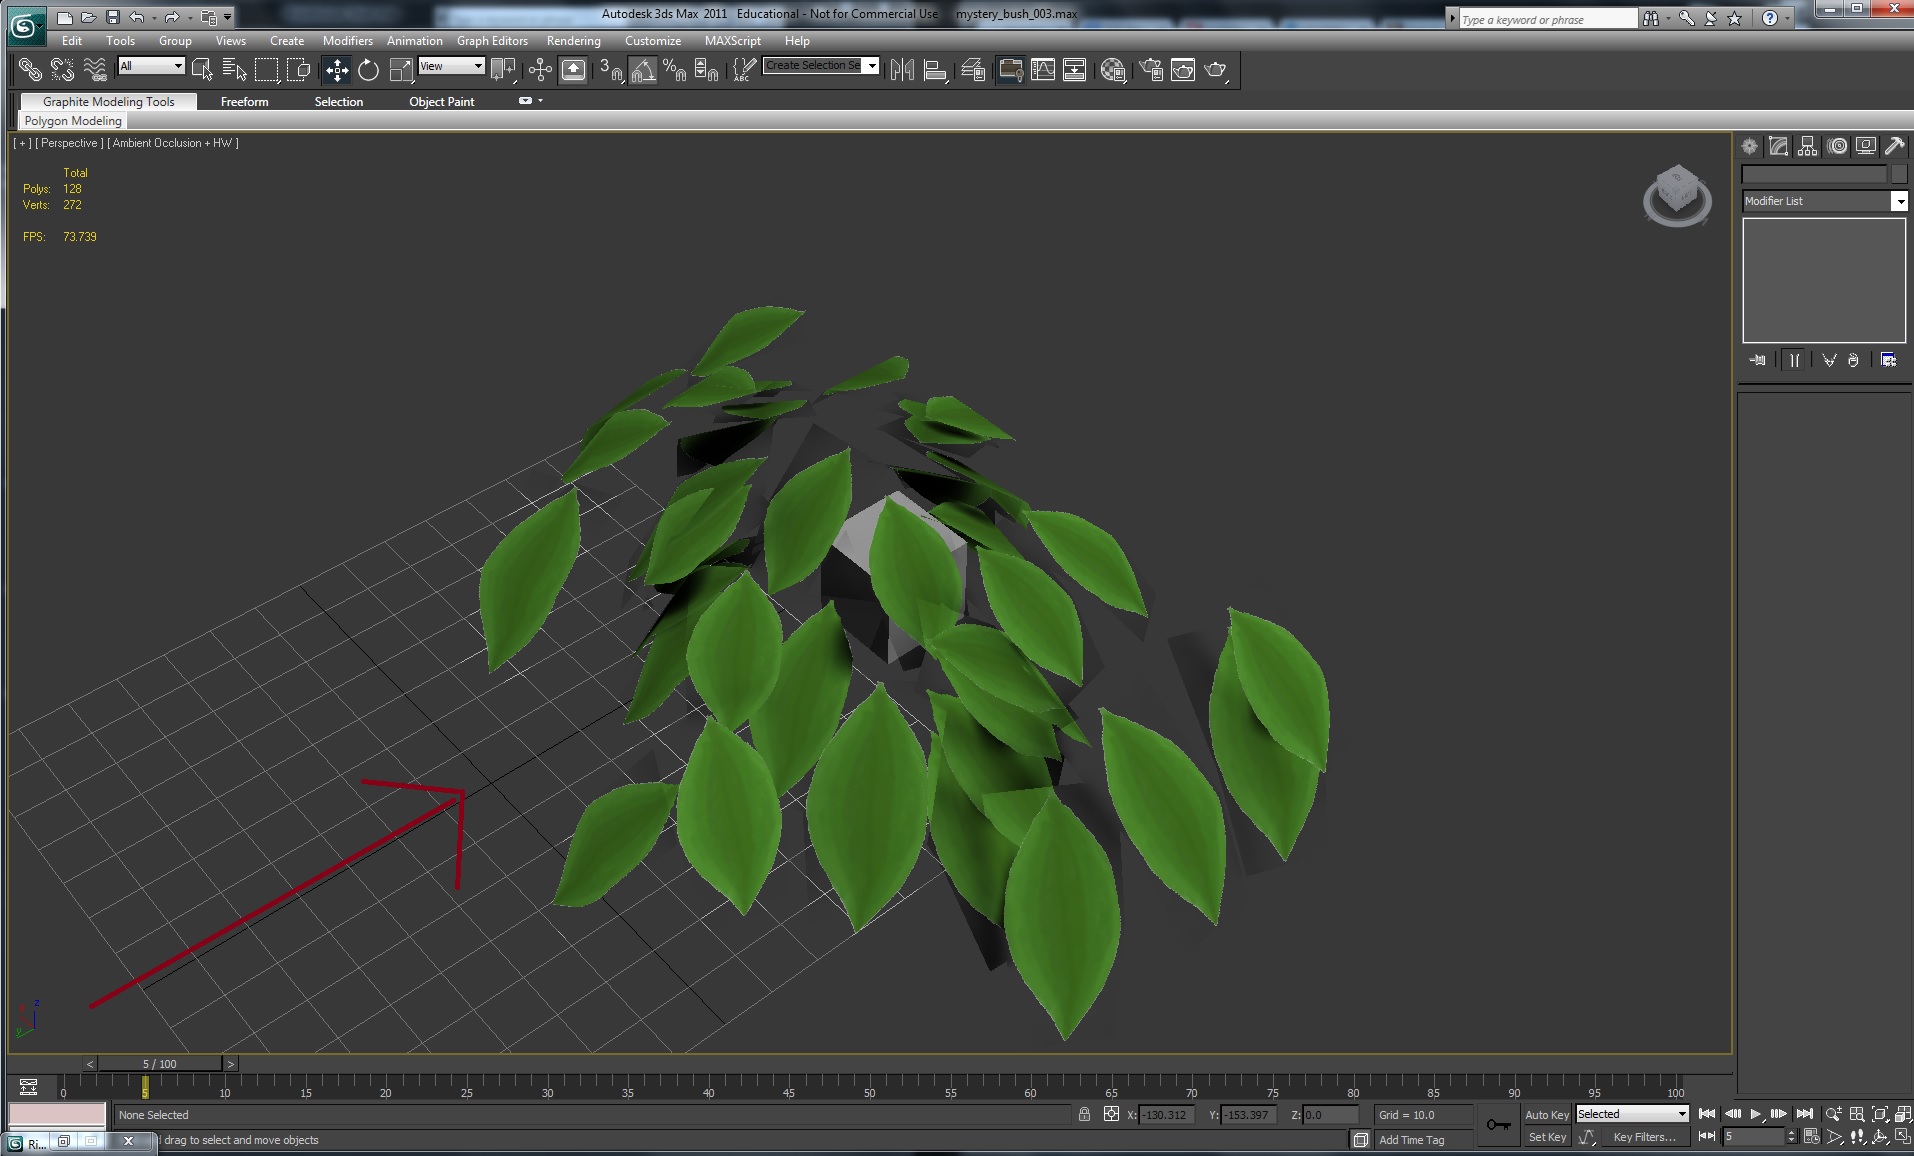
Task: Switch to the Freeform ribbon tab
Action: tap(244, 102)
